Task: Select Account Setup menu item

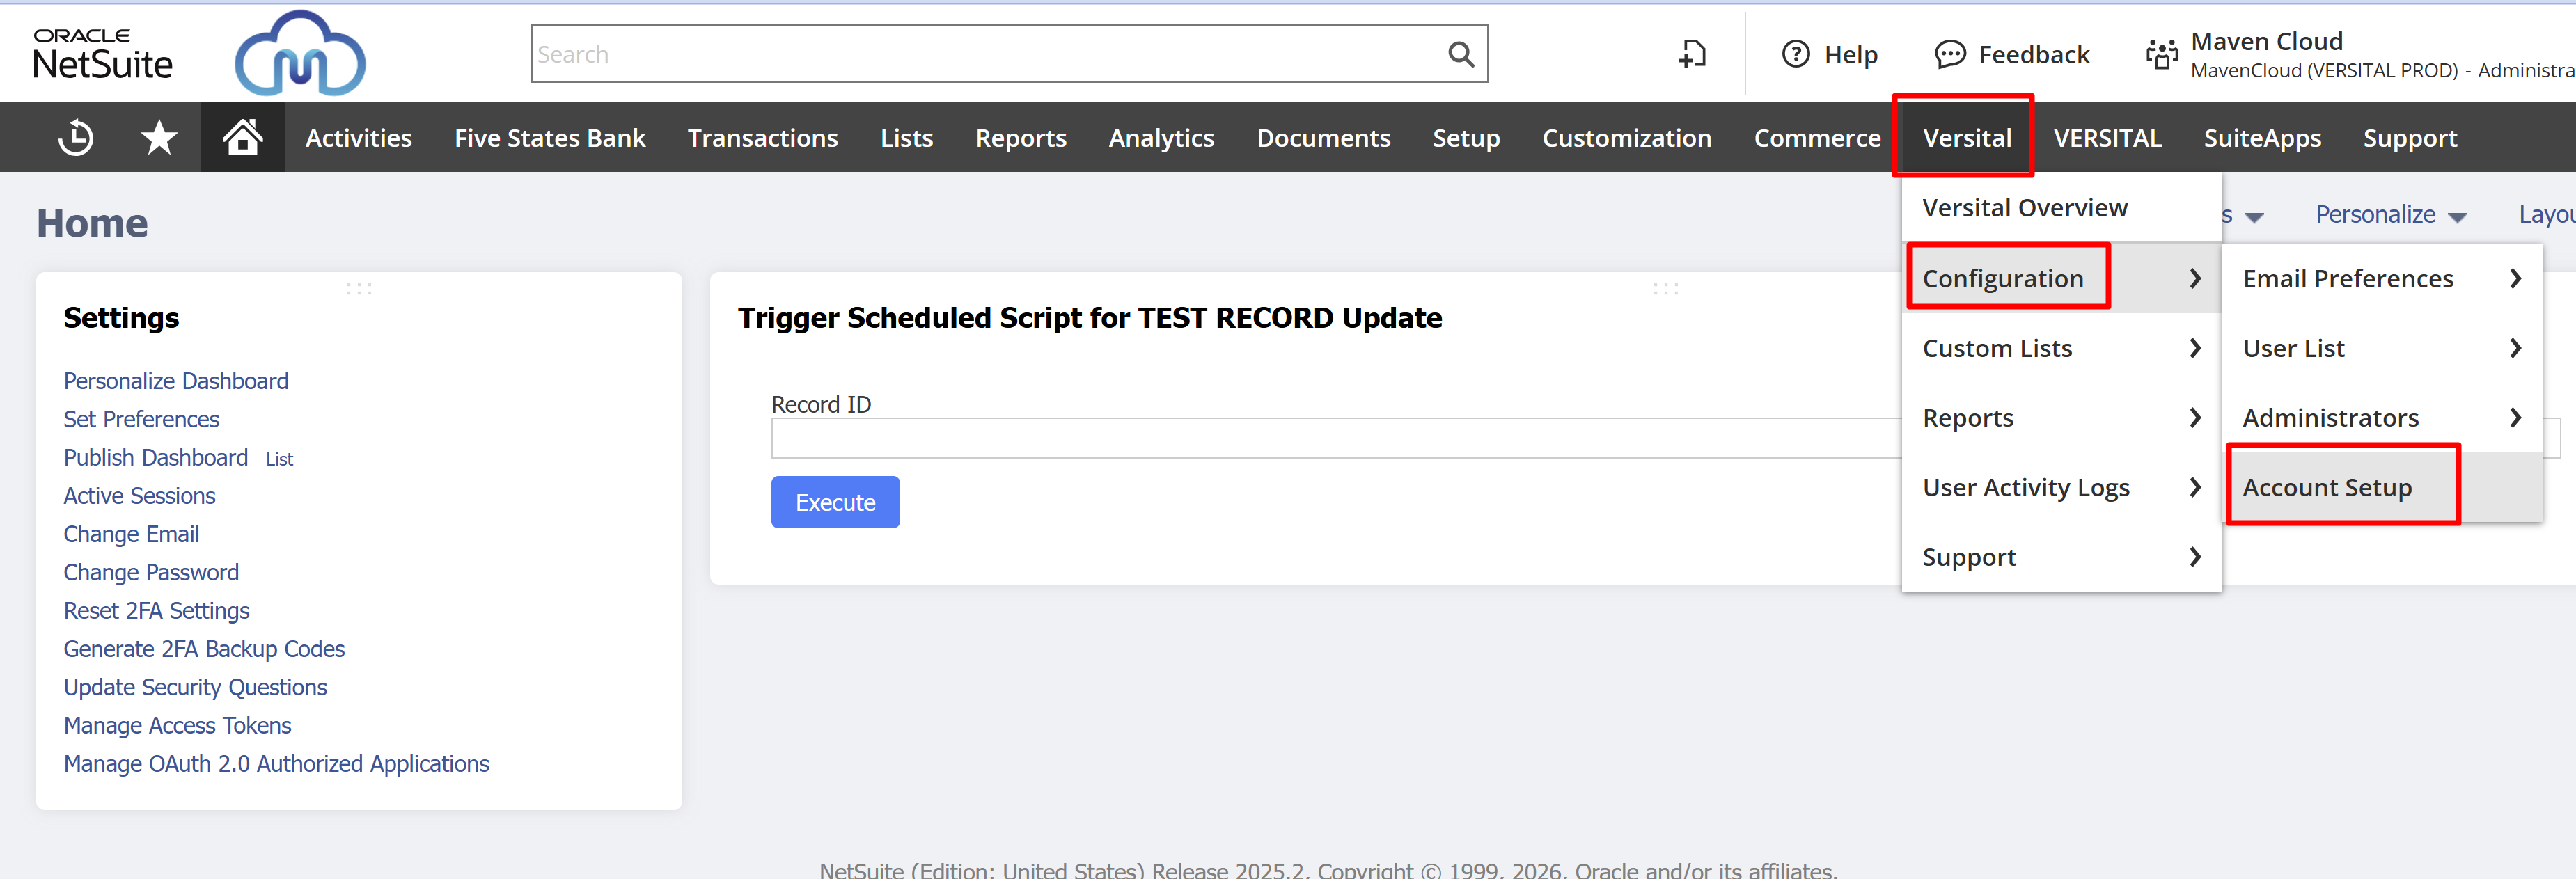Action: point(2327,488)
